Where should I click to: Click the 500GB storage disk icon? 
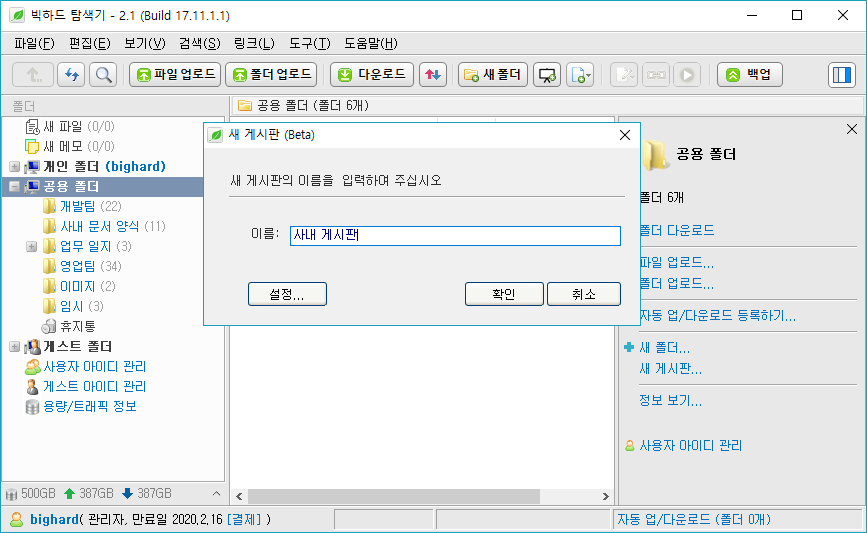(x=11, y=494)
